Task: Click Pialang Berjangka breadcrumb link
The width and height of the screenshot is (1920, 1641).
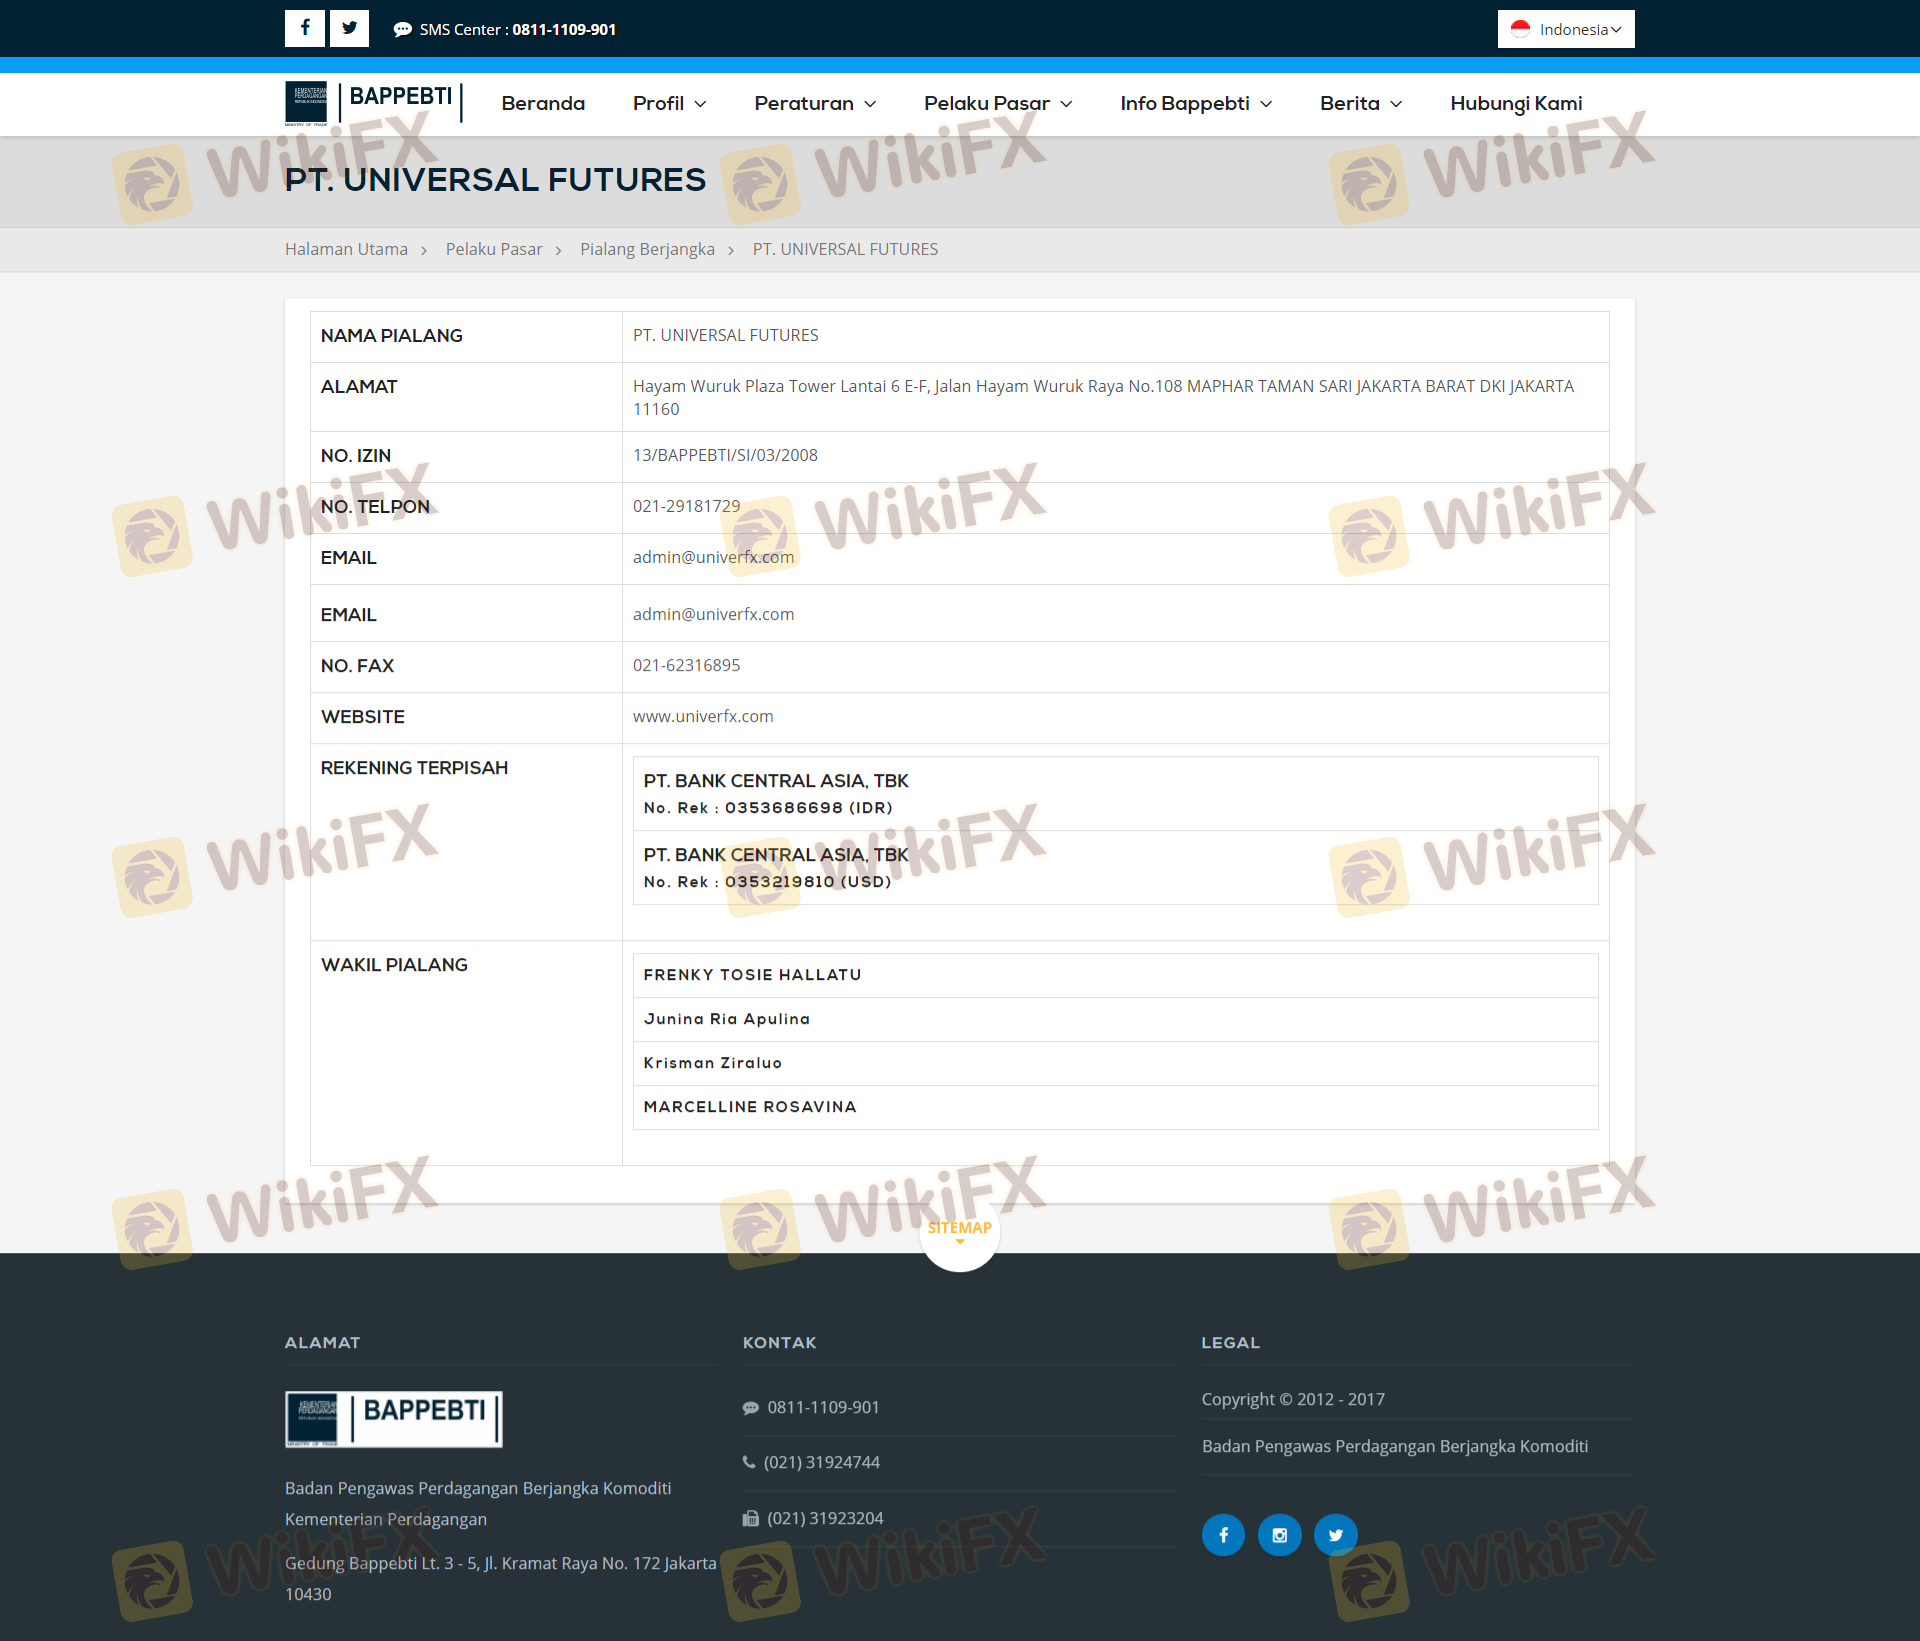Action: tap(647, 249)
